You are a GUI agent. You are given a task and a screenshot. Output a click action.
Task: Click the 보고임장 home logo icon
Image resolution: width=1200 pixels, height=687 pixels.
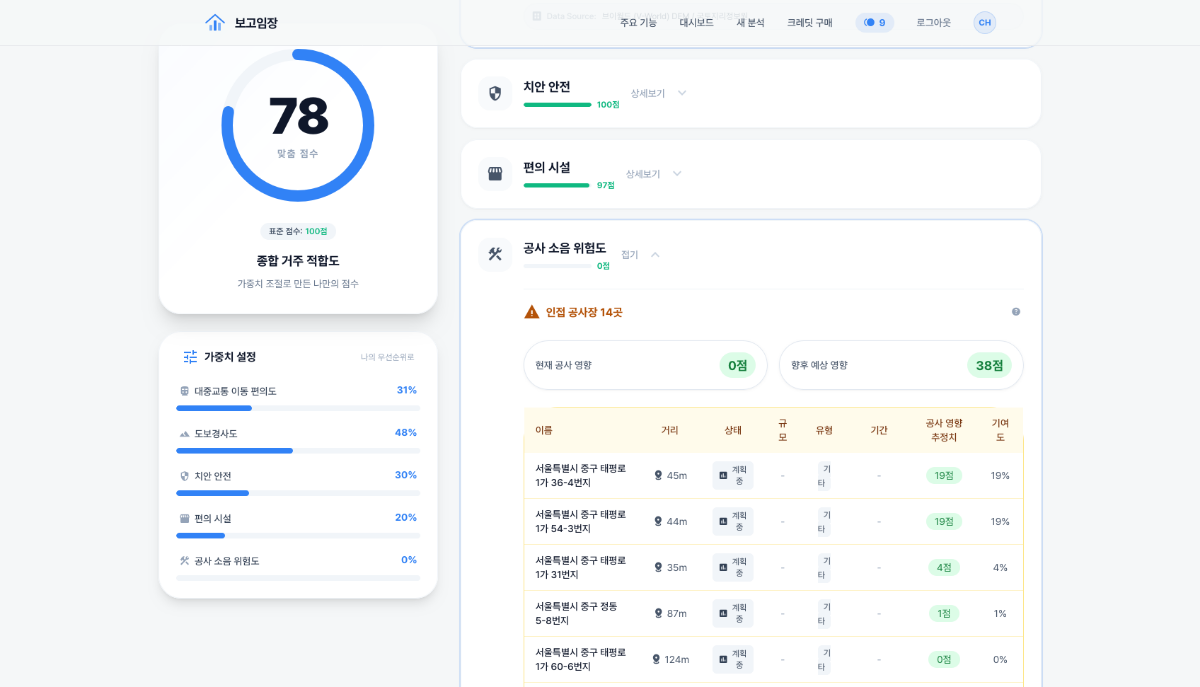[x=216, y=21]
